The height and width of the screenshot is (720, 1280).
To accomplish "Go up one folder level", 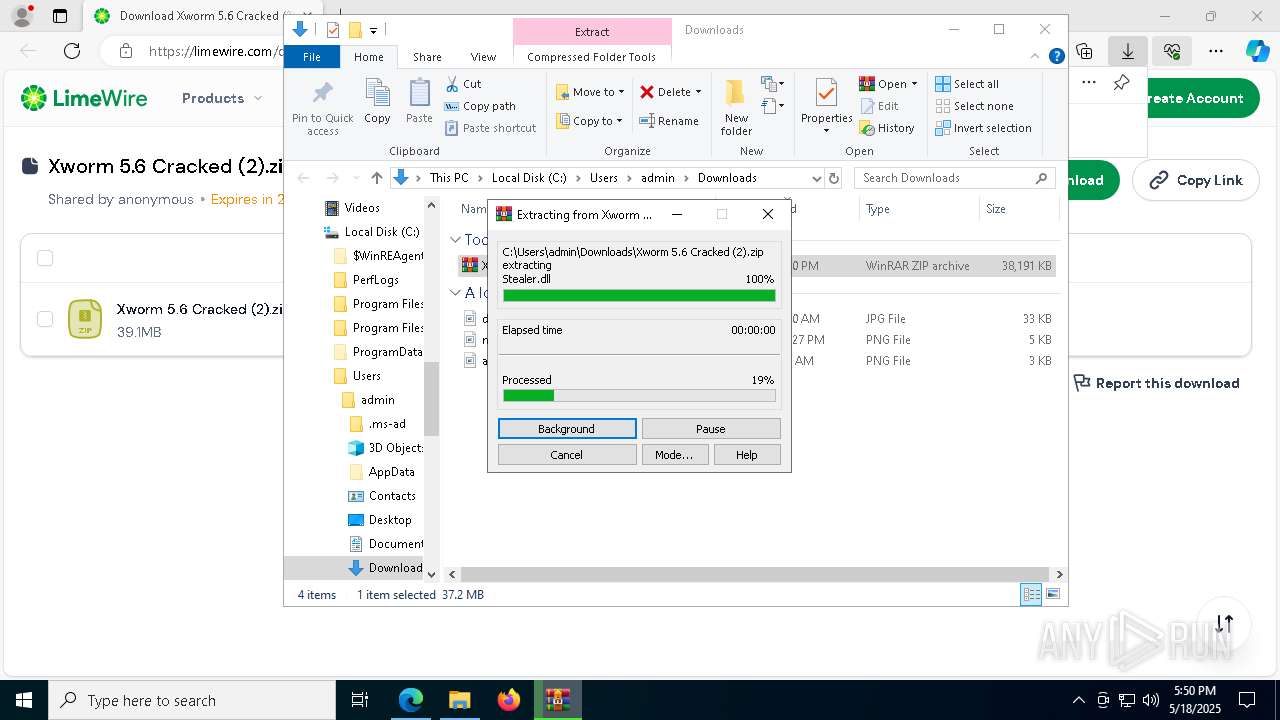I will click(376, 178).
